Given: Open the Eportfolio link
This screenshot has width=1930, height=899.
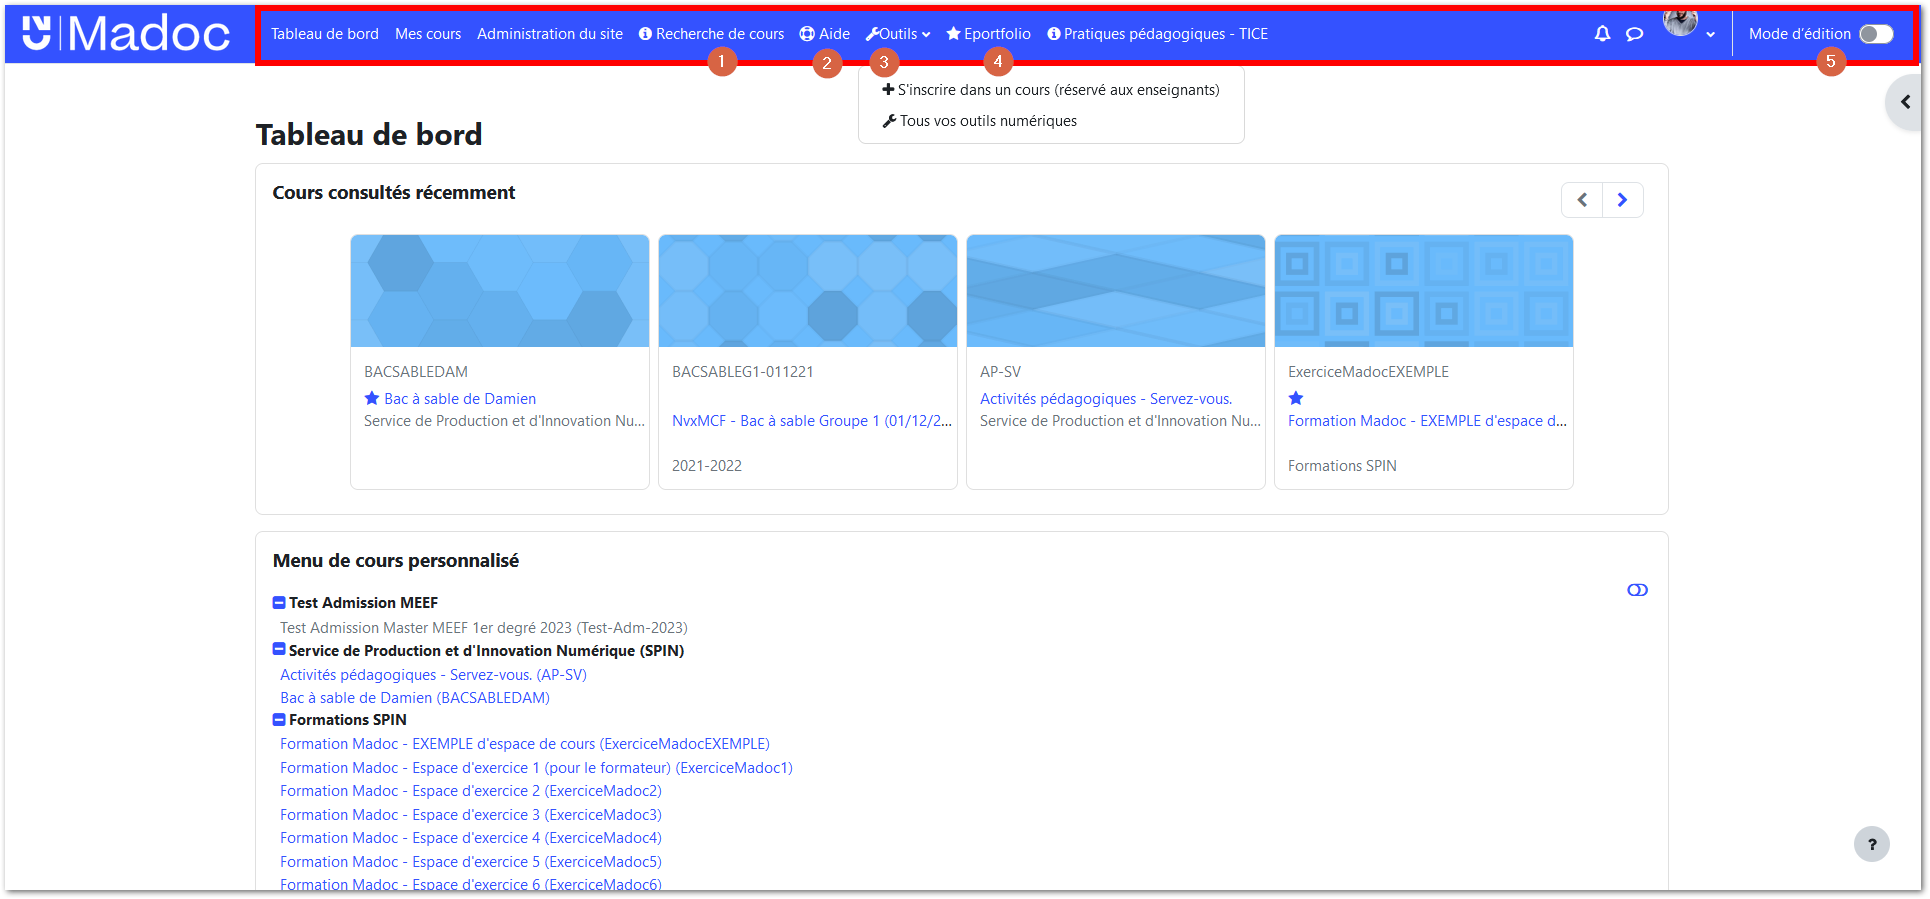Looking at the screenshot, I should click(x=989, y=34).
